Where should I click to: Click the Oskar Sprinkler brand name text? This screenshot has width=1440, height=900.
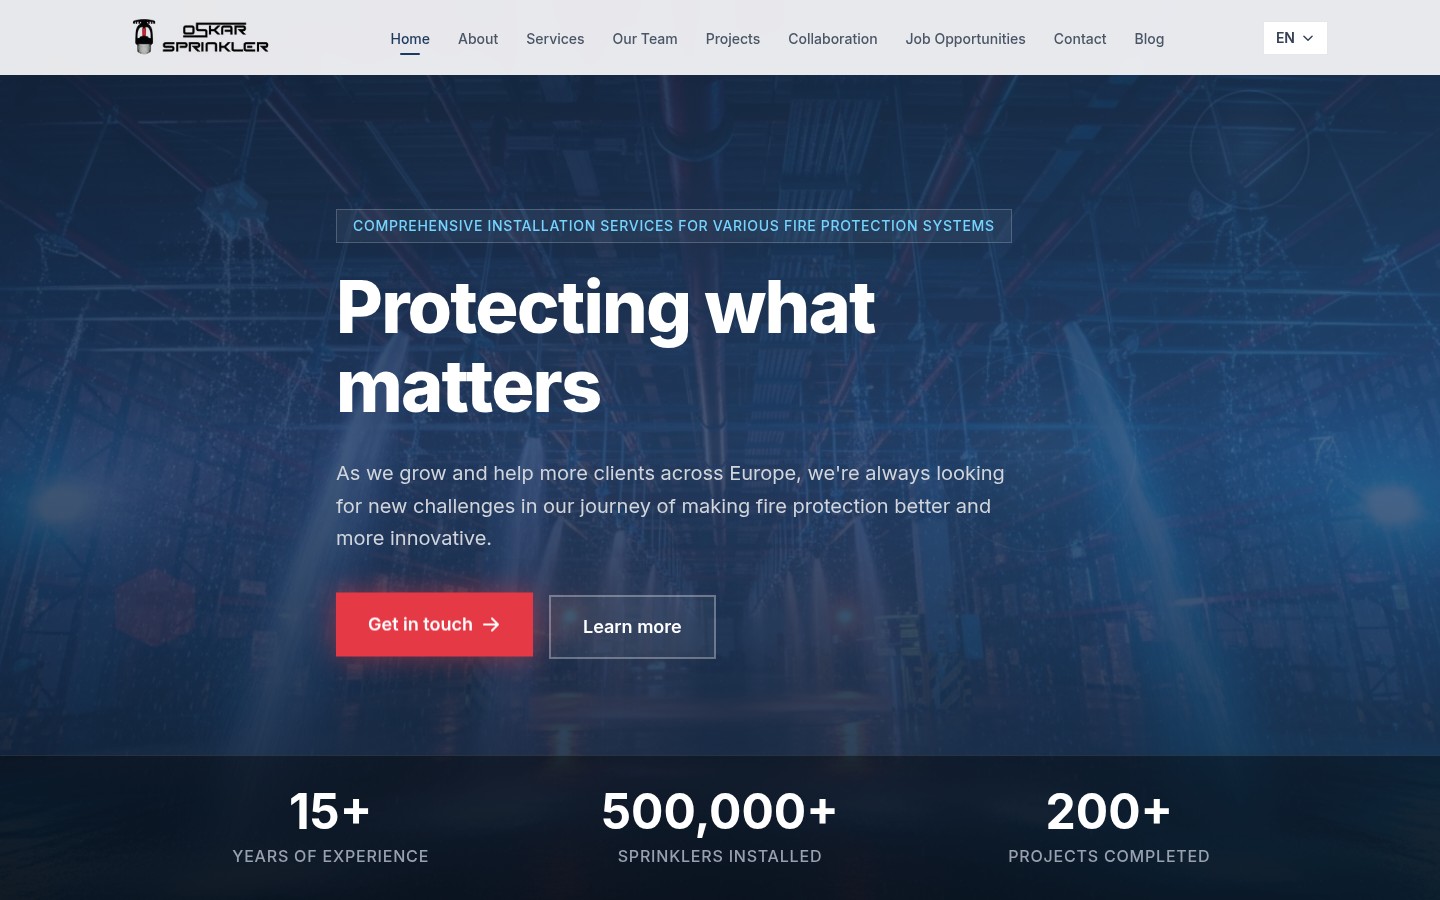[215, 38]
